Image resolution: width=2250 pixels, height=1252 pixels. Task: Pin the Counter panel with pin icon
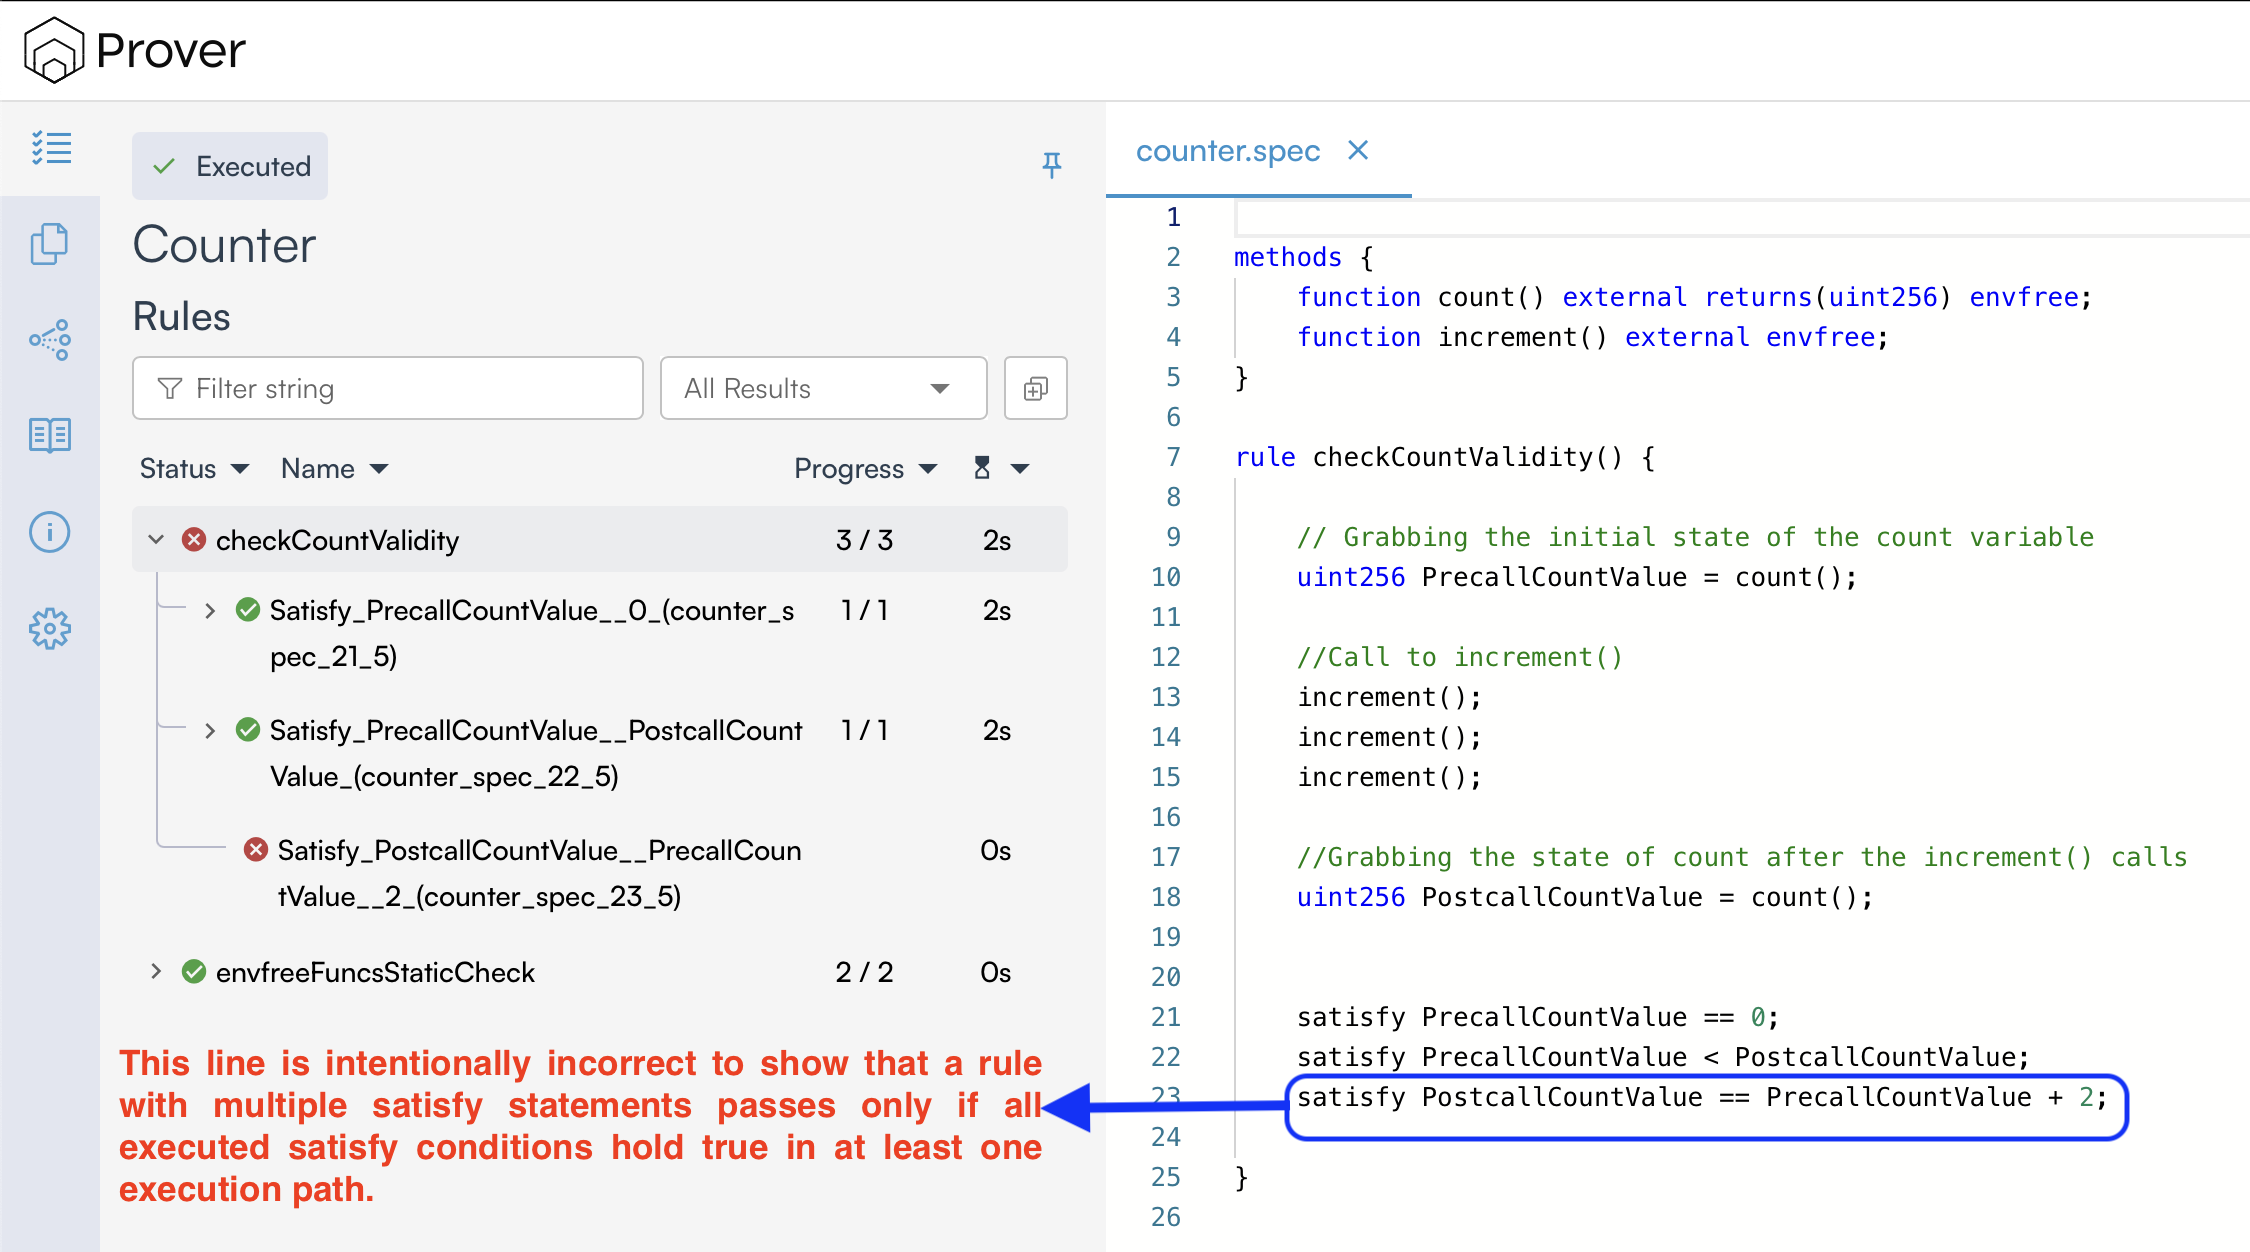(1051, 165)
